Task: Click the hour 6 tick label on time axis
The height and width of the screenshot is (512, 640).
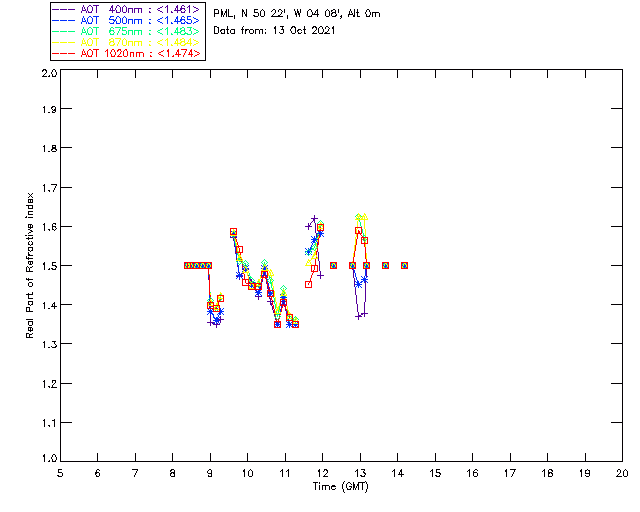Action: click(98, 473)
